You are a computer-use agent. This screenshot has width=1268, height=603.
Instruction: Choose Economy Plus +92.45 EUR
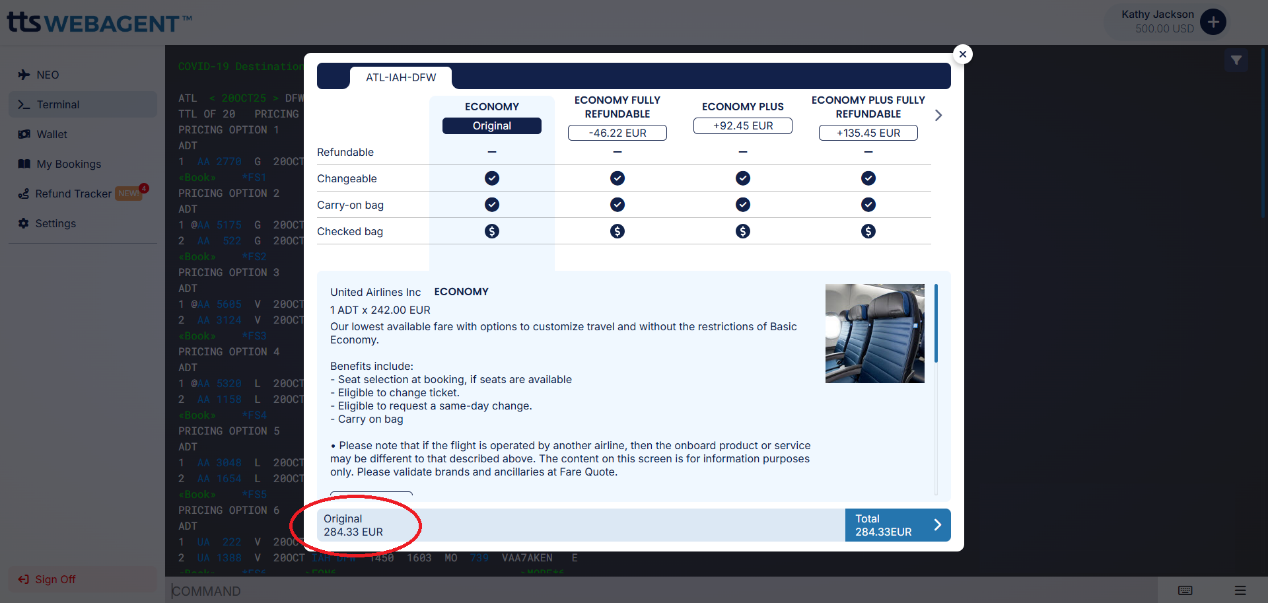743,126
